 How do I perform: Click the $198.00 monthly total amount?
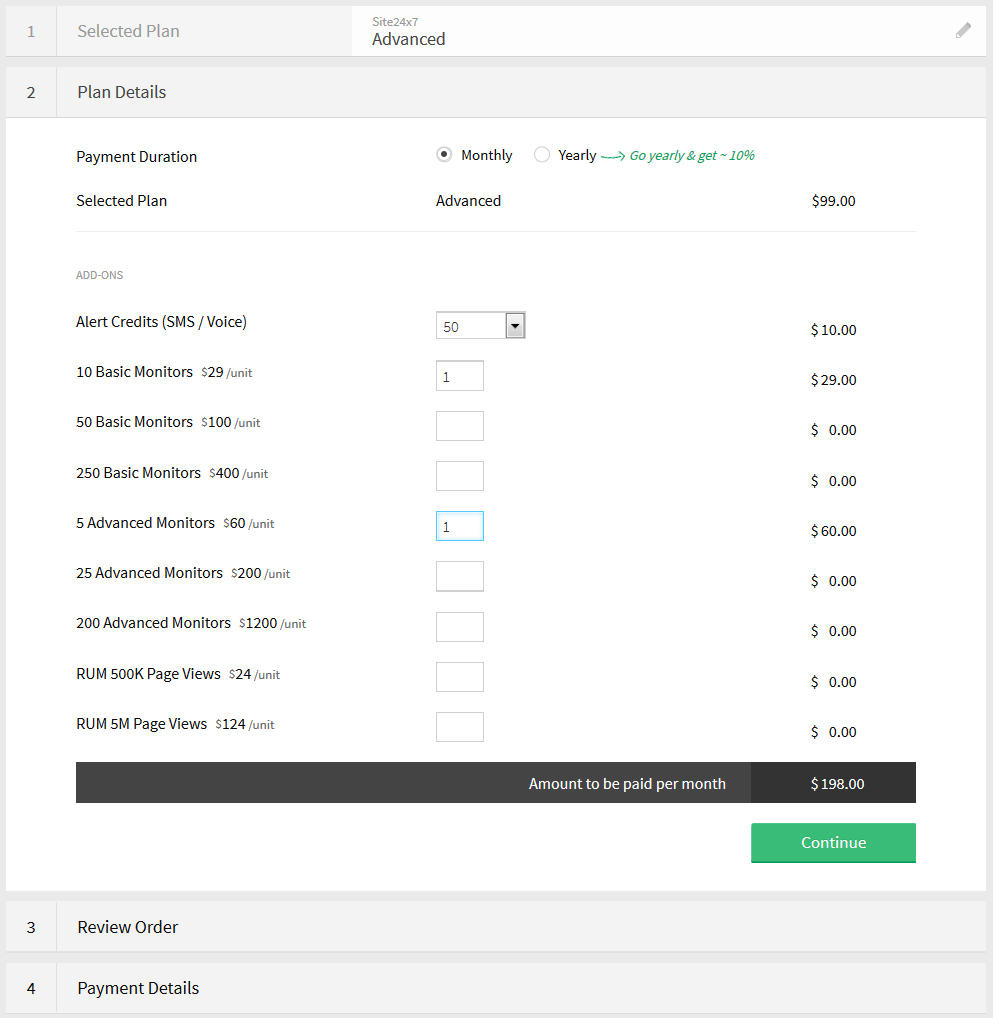(837, 784)
